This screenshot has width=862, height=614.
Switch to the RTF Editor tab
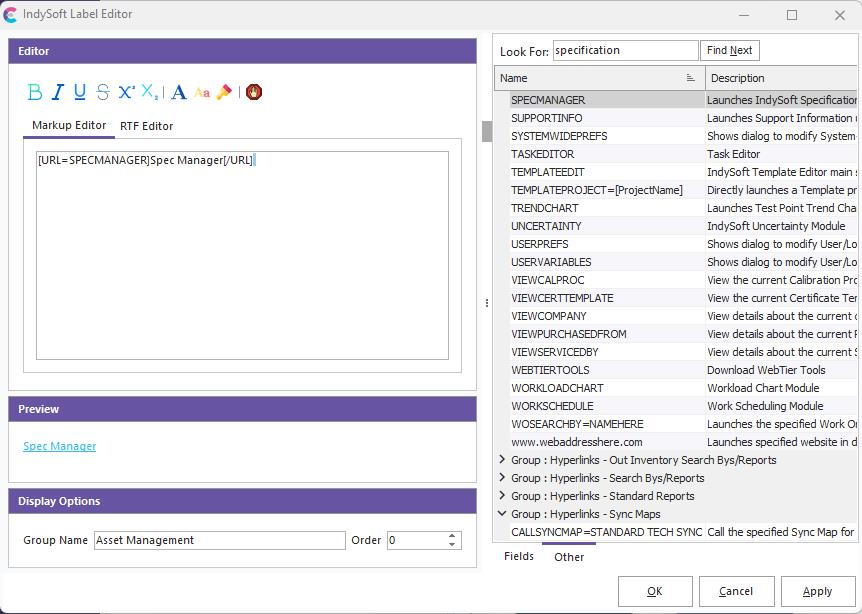pyautogui.click(x=146, y=126)
